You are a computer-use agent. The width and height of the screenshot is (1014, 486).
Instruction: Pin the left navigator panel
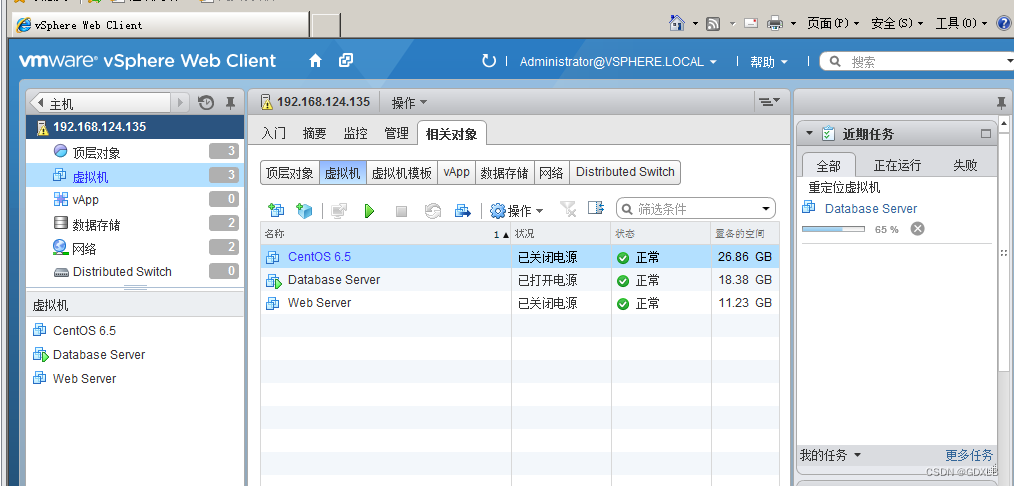pyautogui.click(x=230, y=103)
